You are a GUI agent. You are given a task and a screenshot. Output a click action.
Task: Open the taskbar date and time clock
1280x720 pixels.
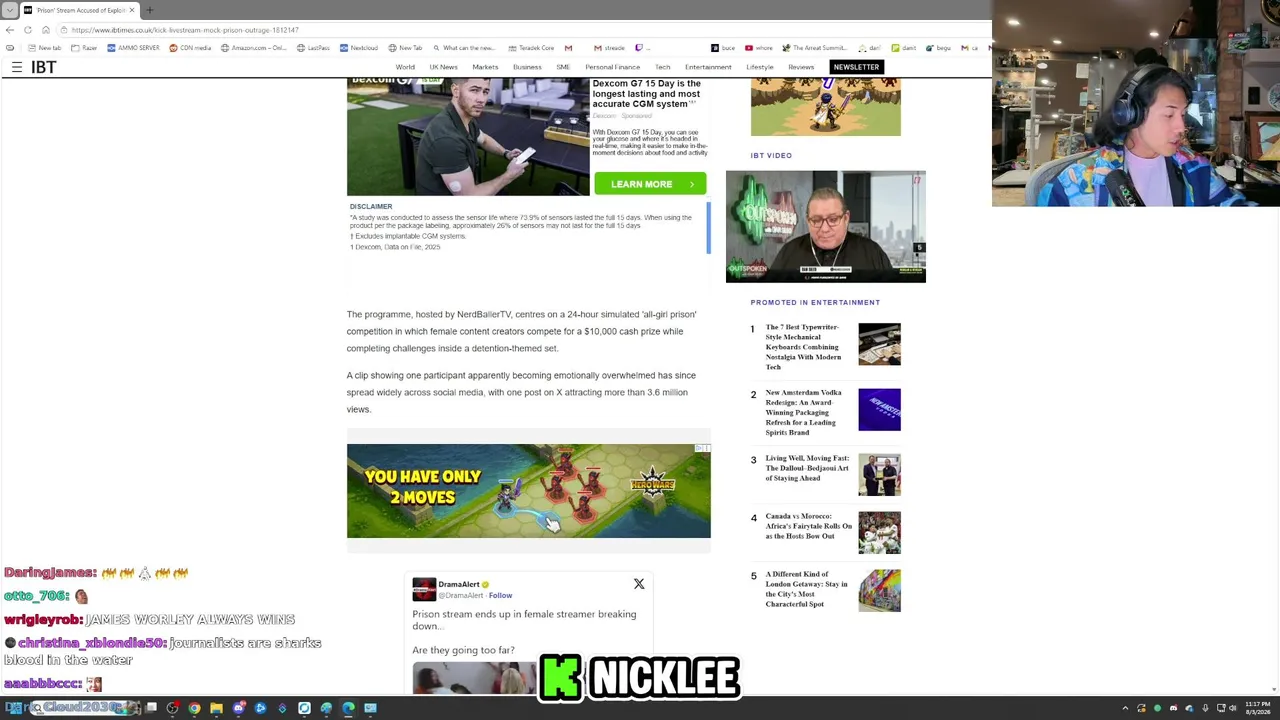pos(1257,708)
